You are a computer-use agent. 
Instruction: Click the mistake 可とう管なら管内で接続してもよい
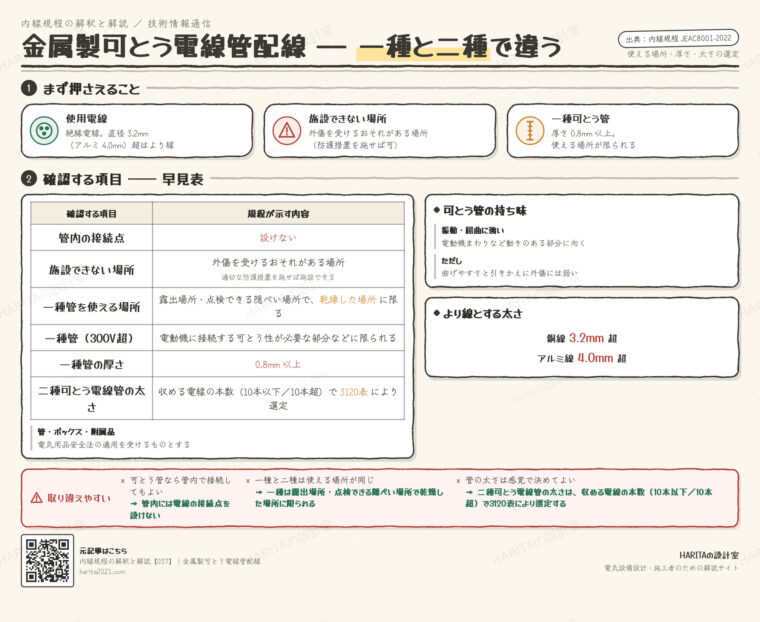point(178,486)
